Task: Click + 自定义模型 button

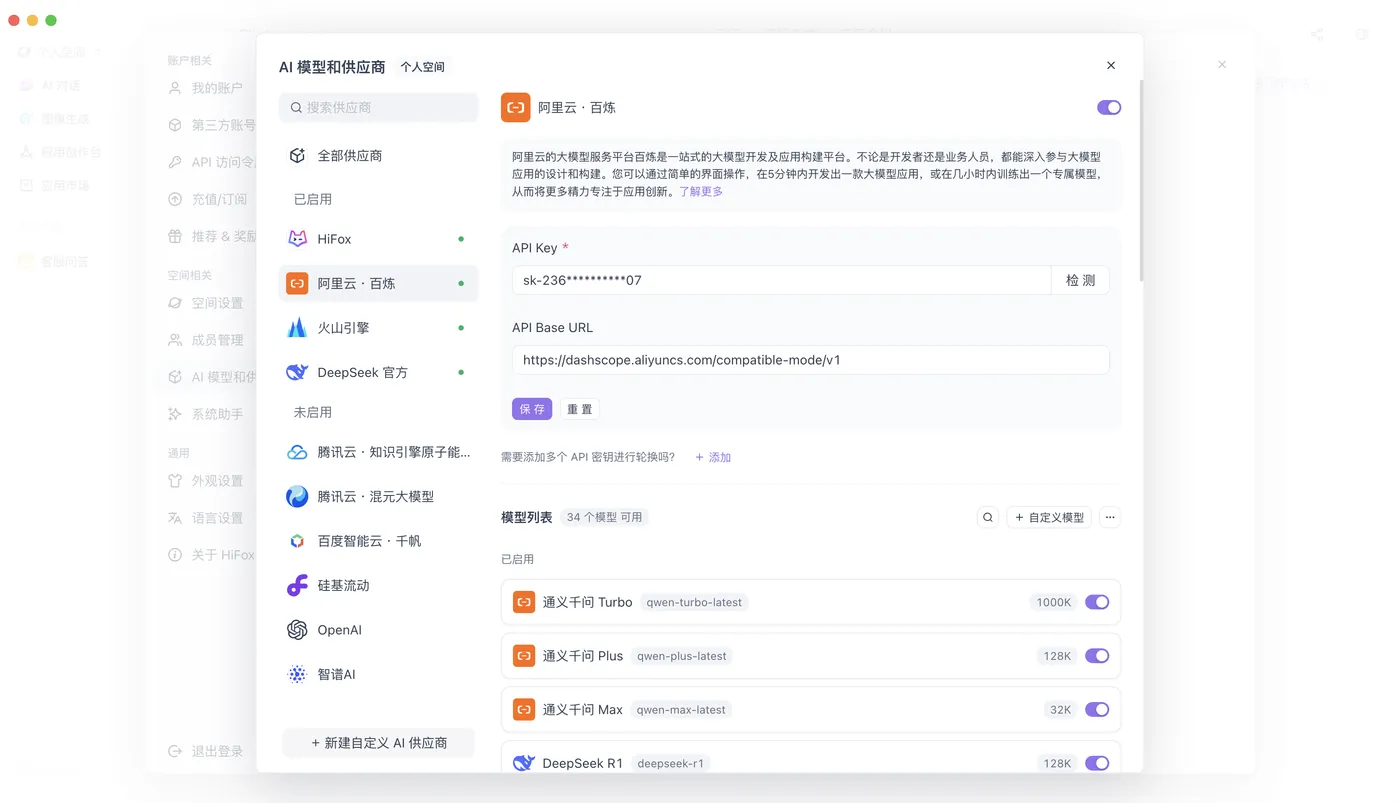Action: [x=1049, y=517]
